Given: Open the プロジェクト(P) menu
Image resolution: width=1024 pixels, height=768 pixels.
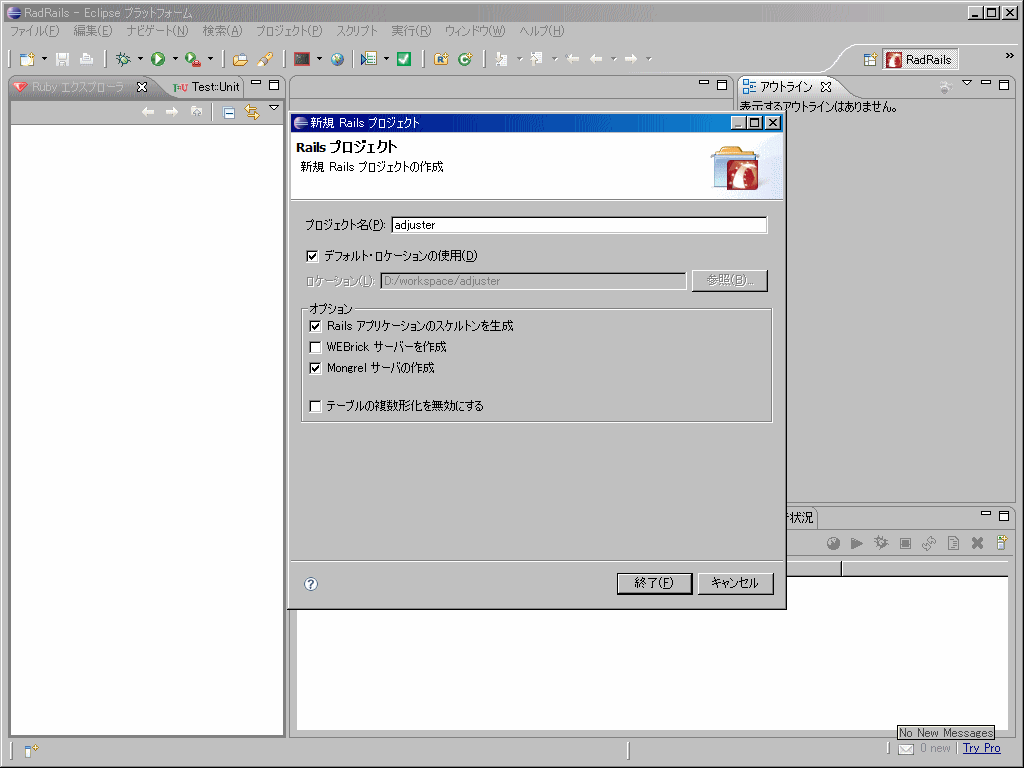Looking at the screenshot, I should point(289,31).
